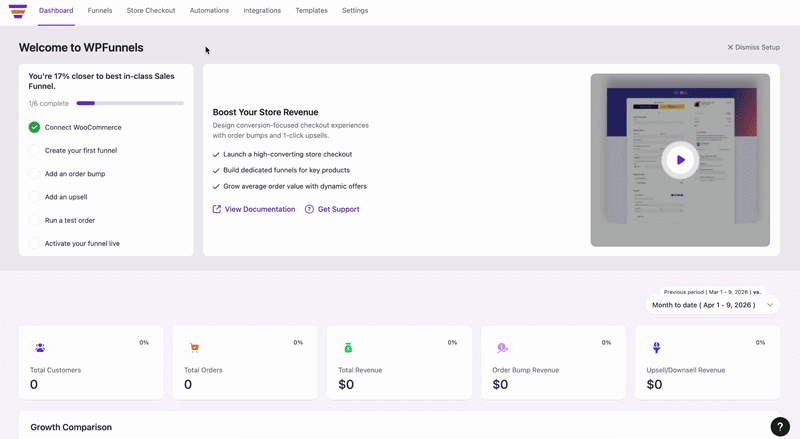The height and width of the screenshot is (439, 800).
Task: Click the WPFunnels logo icon
Action: coord(18,11)
